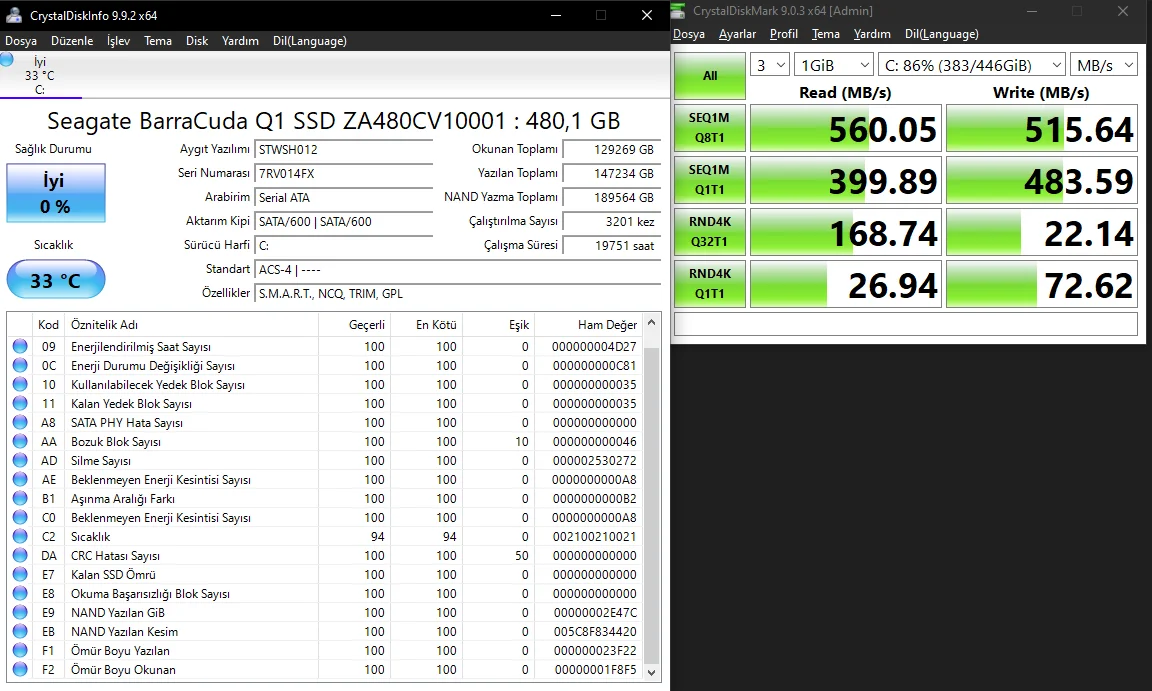Click CrystalDiskInfo title bar app icon

point(13,15)
